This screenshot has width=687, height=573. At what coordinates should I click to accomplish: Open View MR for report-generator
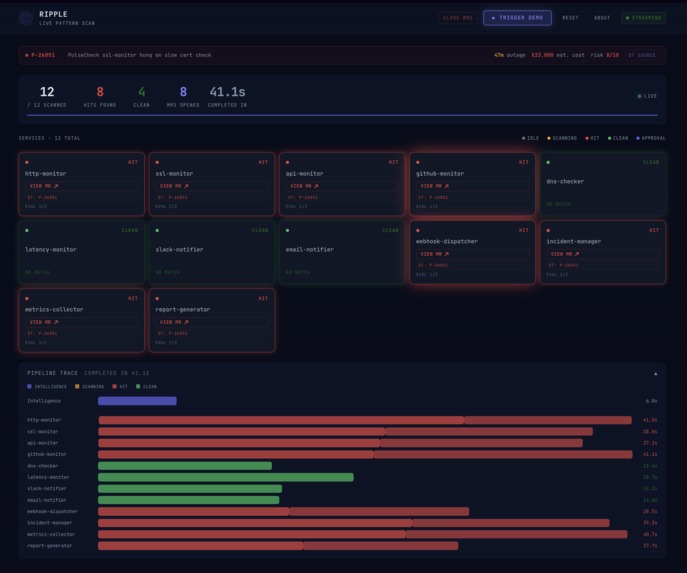(212, 322)
